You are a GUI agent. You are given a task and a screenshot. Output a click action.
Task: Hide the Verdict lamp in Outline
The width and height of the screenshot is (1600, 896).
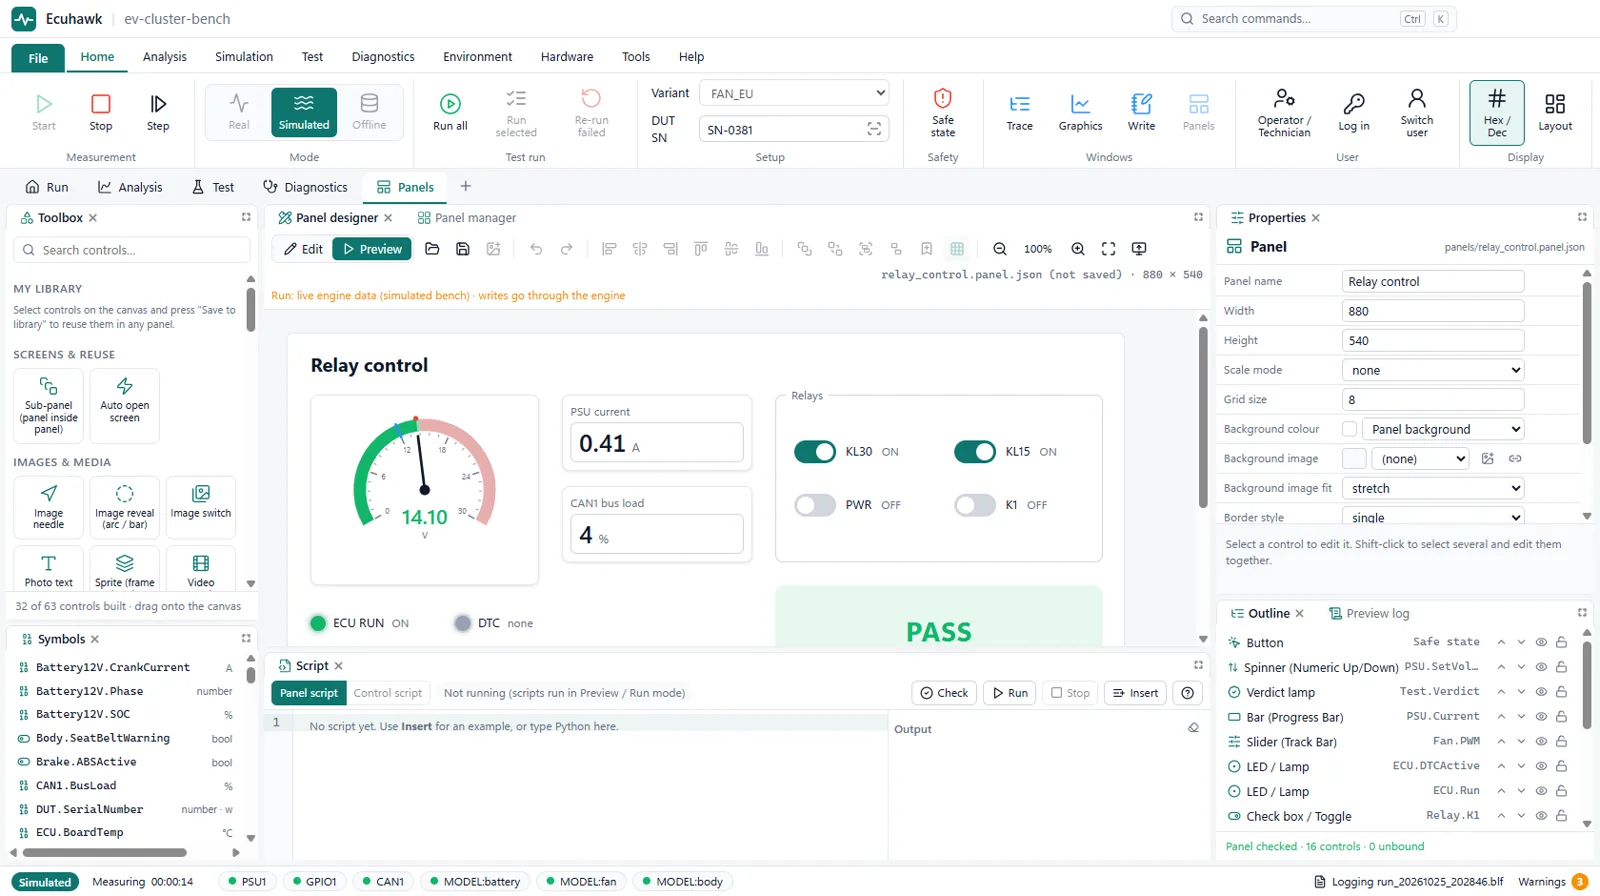coord(1541,692)
